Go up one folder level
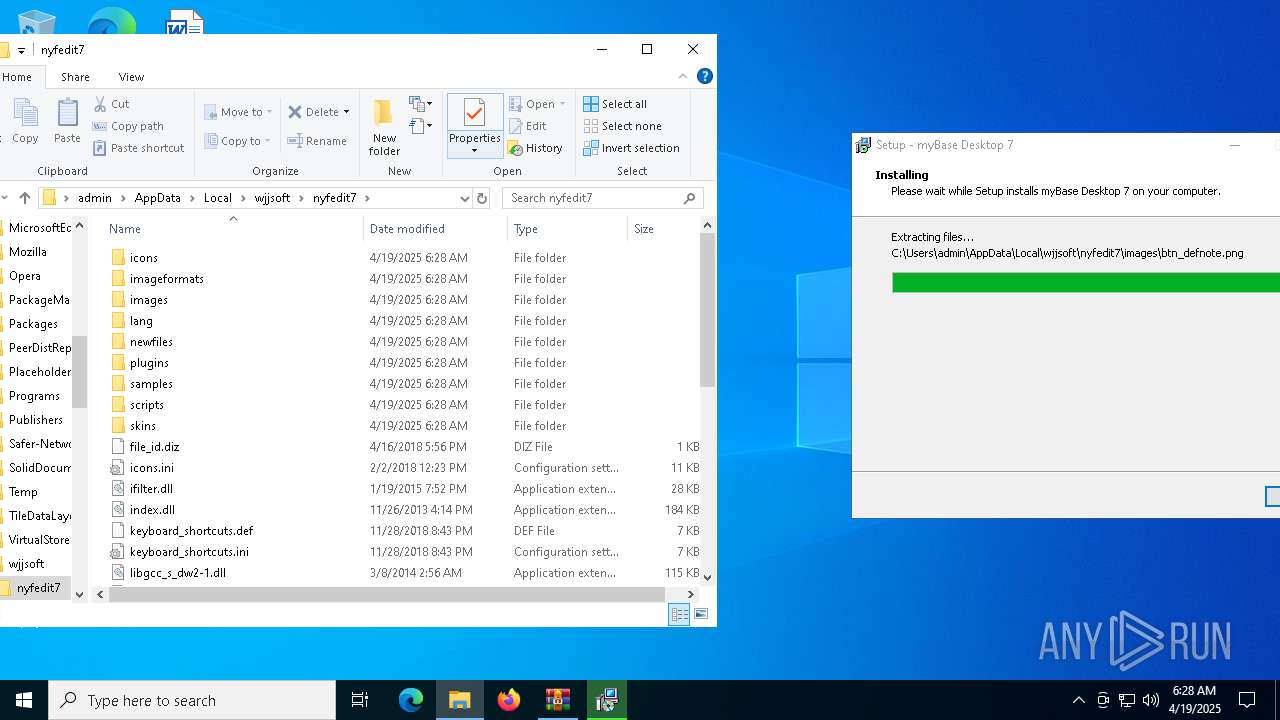1280x720 pixels. (x=25, y=198)
